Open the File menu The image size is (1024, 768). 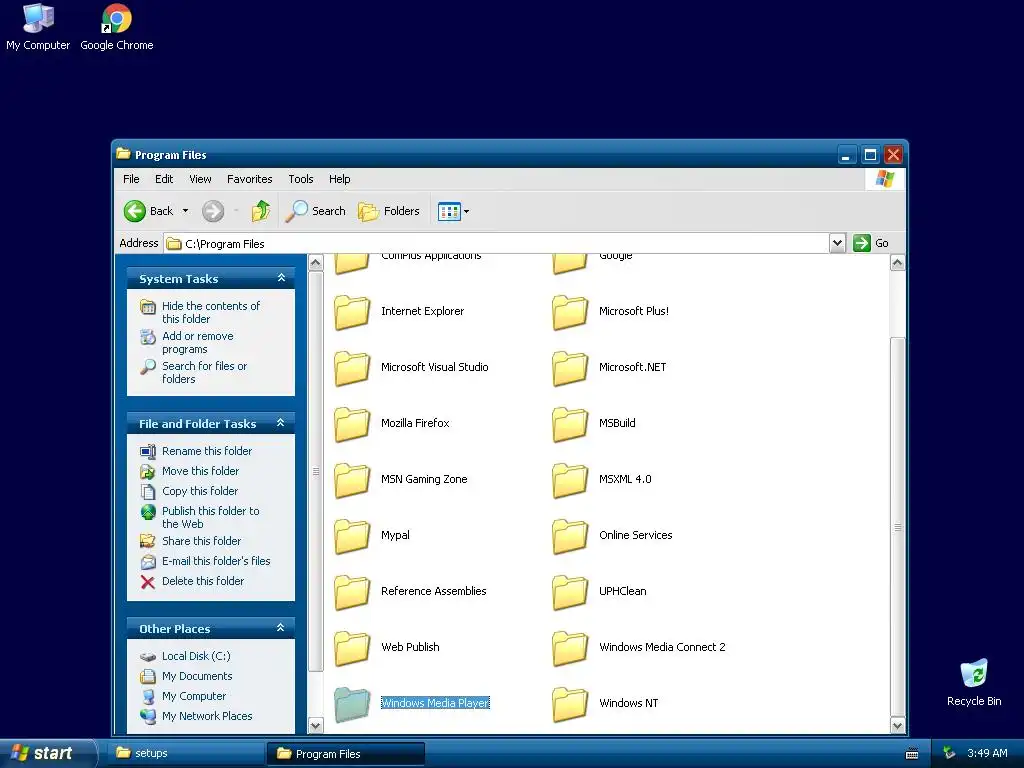(x=131, y=179)
